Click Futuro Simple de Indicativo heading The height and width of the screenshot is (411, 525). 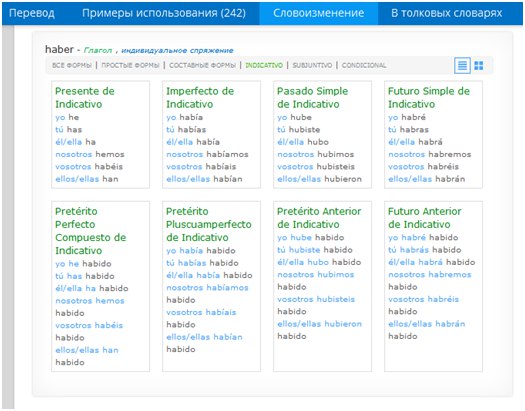click(429, 97)
